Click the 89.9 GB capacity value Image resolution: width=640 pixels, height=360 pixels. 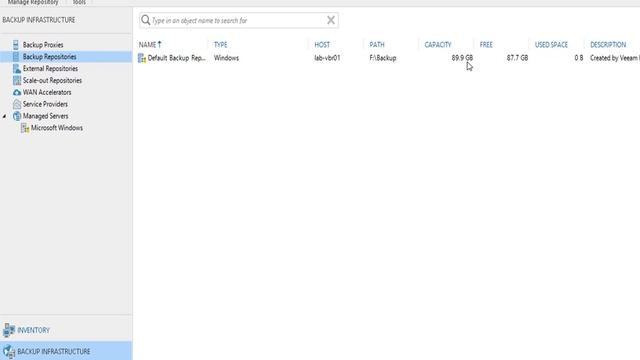(462, 58)
